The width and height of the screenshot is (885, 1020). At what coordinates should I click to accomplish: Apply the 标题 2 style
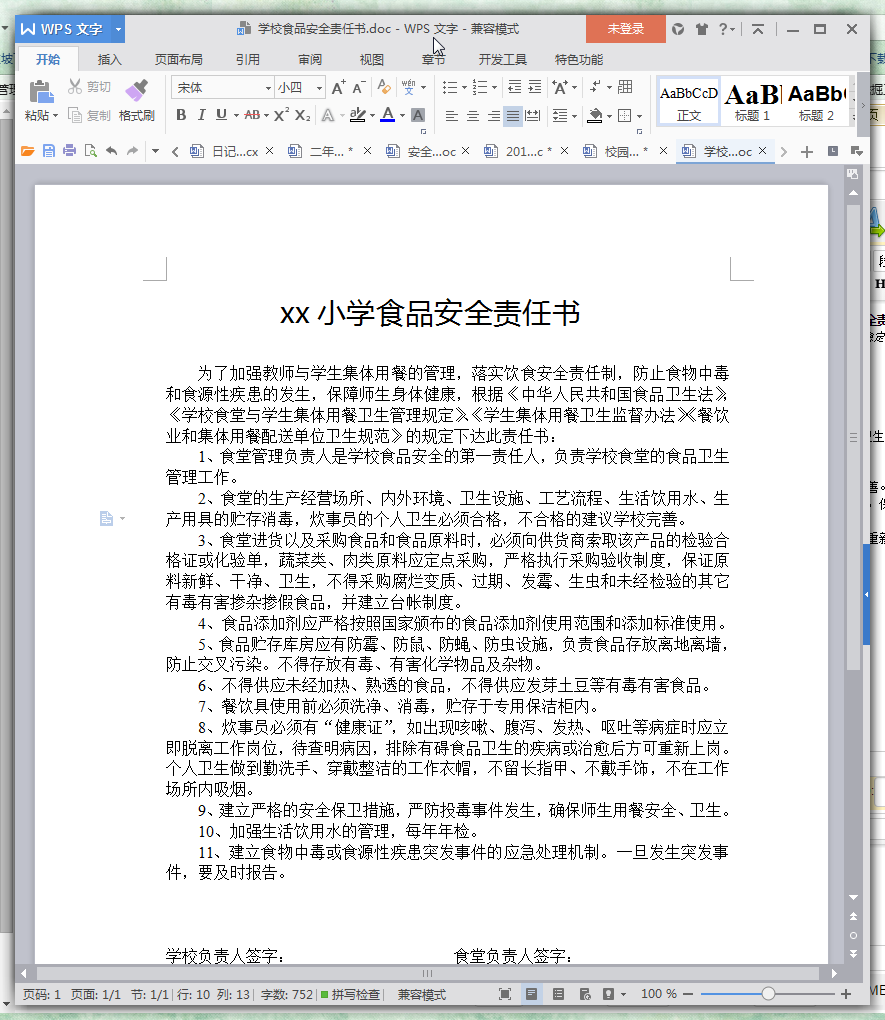(x=817, y=101)
